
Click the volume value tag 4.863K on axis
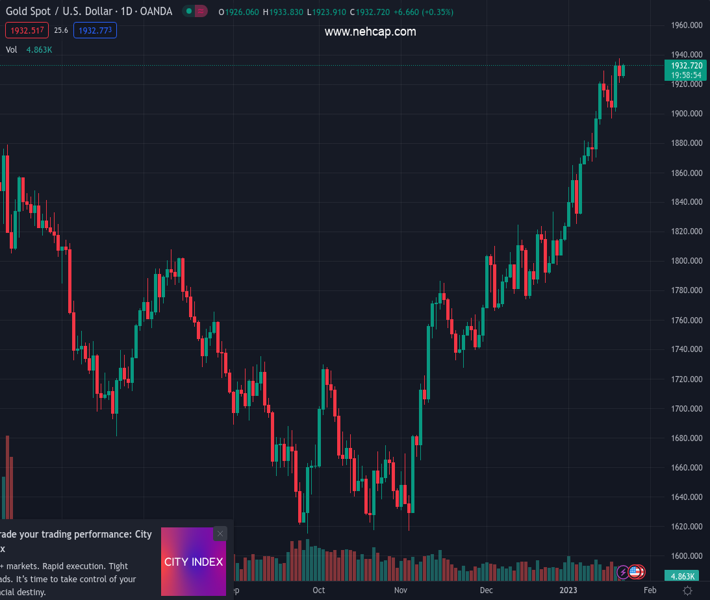click(682, 576)
